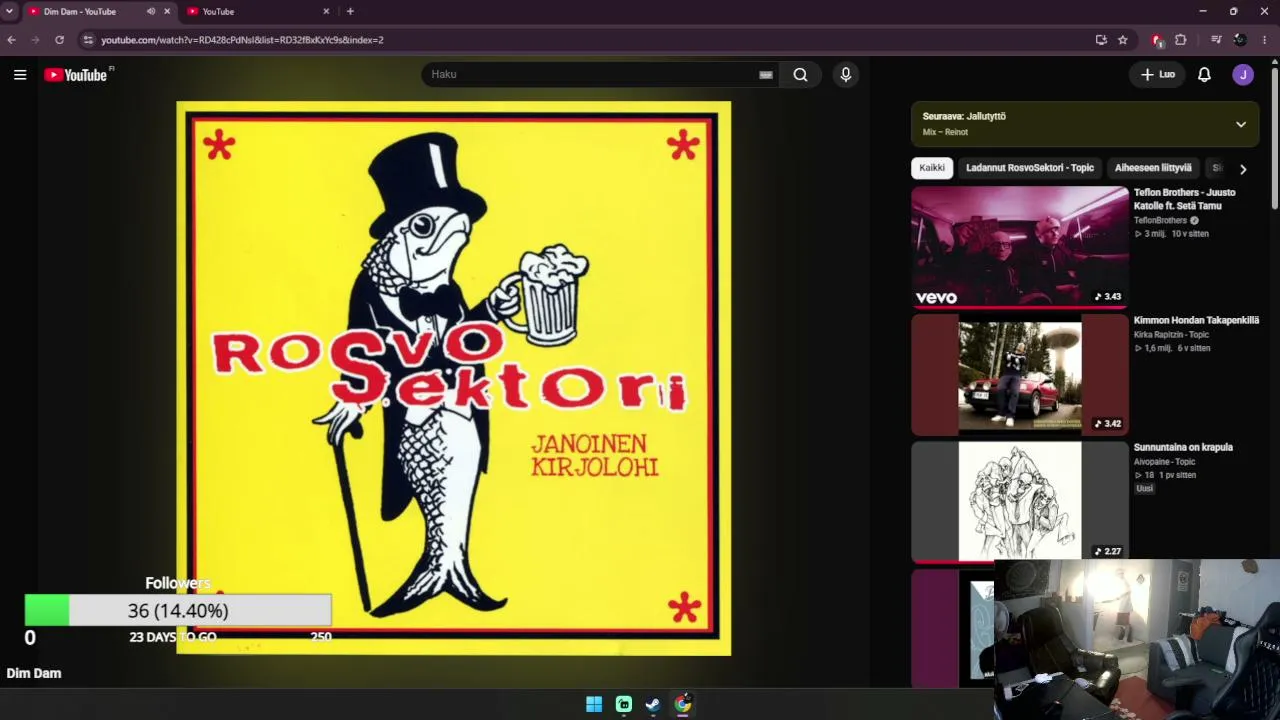
Task: Go back in browser history
Action: click(11, 40)
